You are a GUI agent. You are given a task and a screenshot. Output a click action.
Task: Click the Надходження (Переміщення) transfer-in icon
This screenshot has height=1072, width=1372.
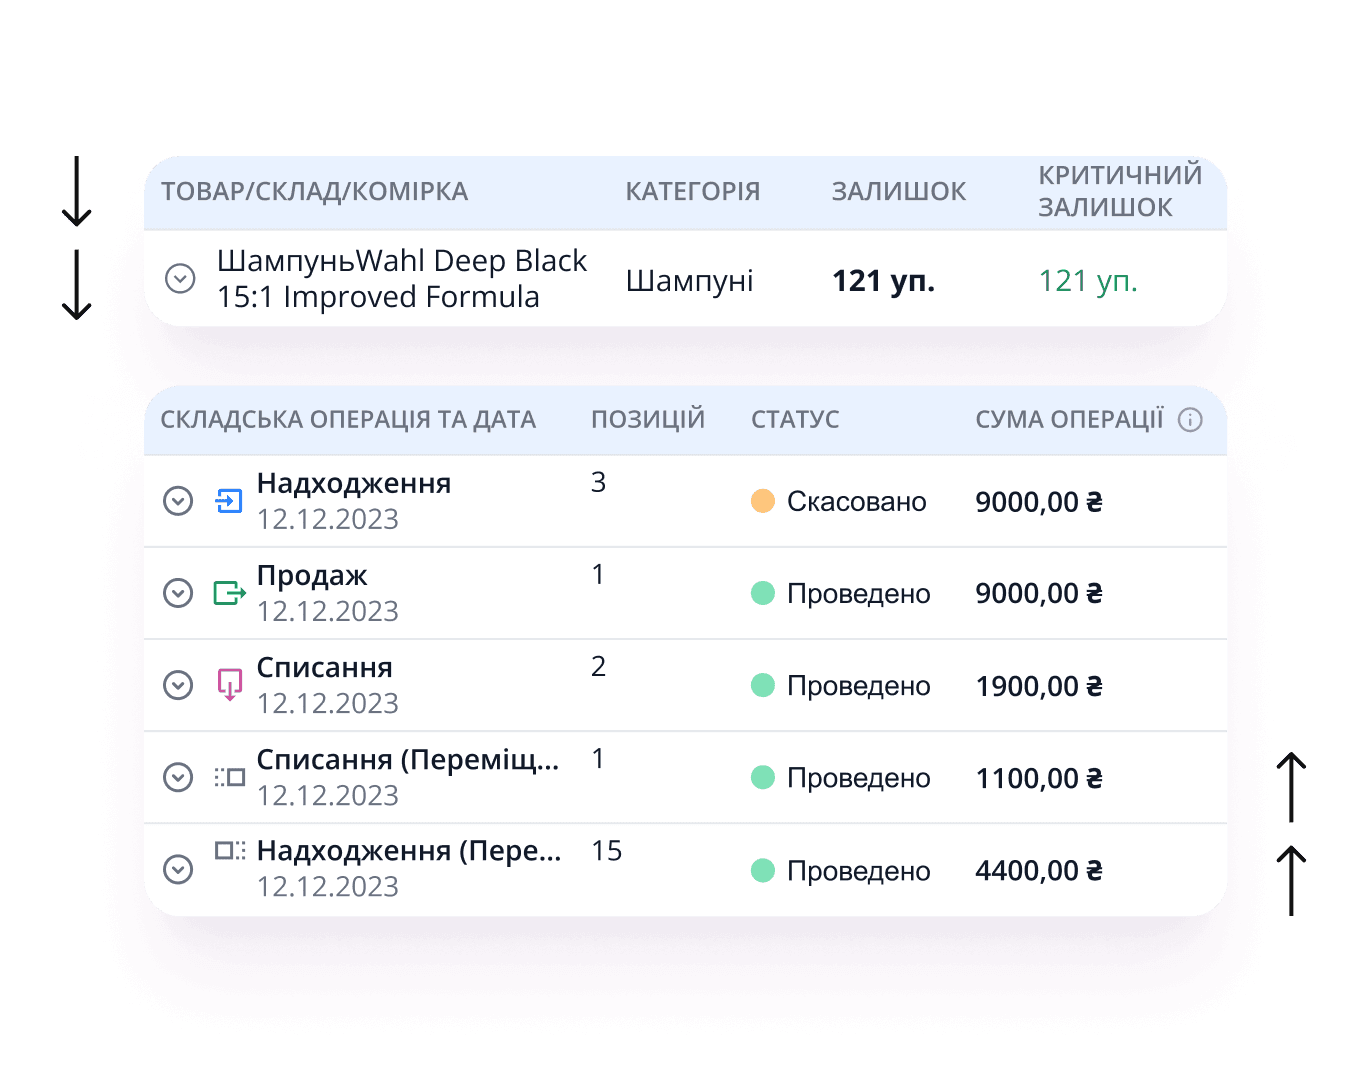pyautogui.click(x=230, y=851)
